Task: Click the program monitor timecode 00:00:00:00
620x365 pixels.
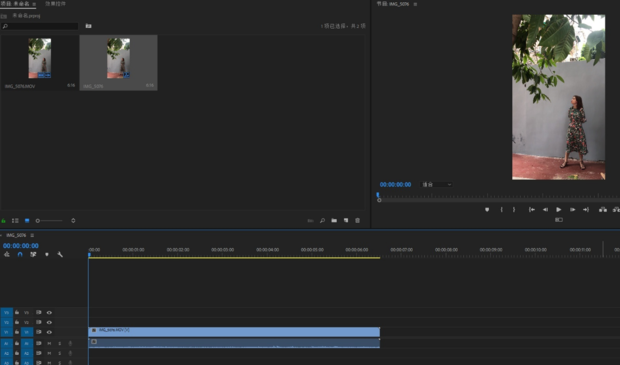Action: pyautogui.click(x=395, y=185)
